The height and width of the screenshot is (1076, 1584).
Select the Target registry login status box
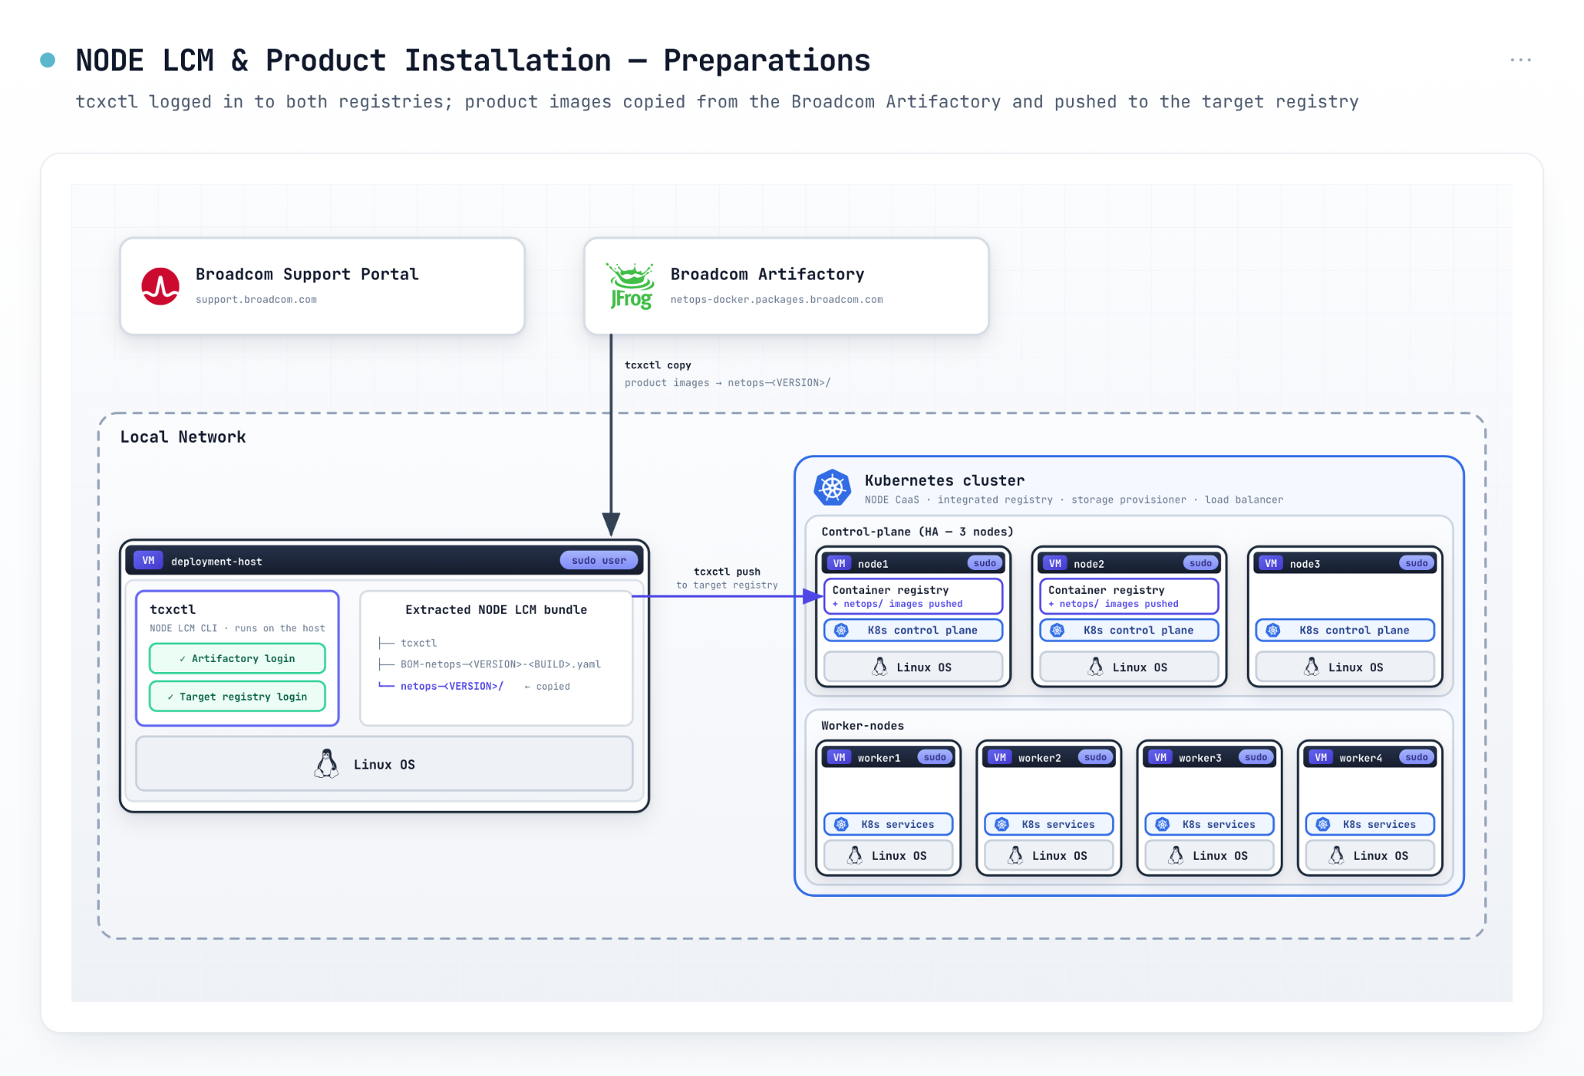point(237,696)
